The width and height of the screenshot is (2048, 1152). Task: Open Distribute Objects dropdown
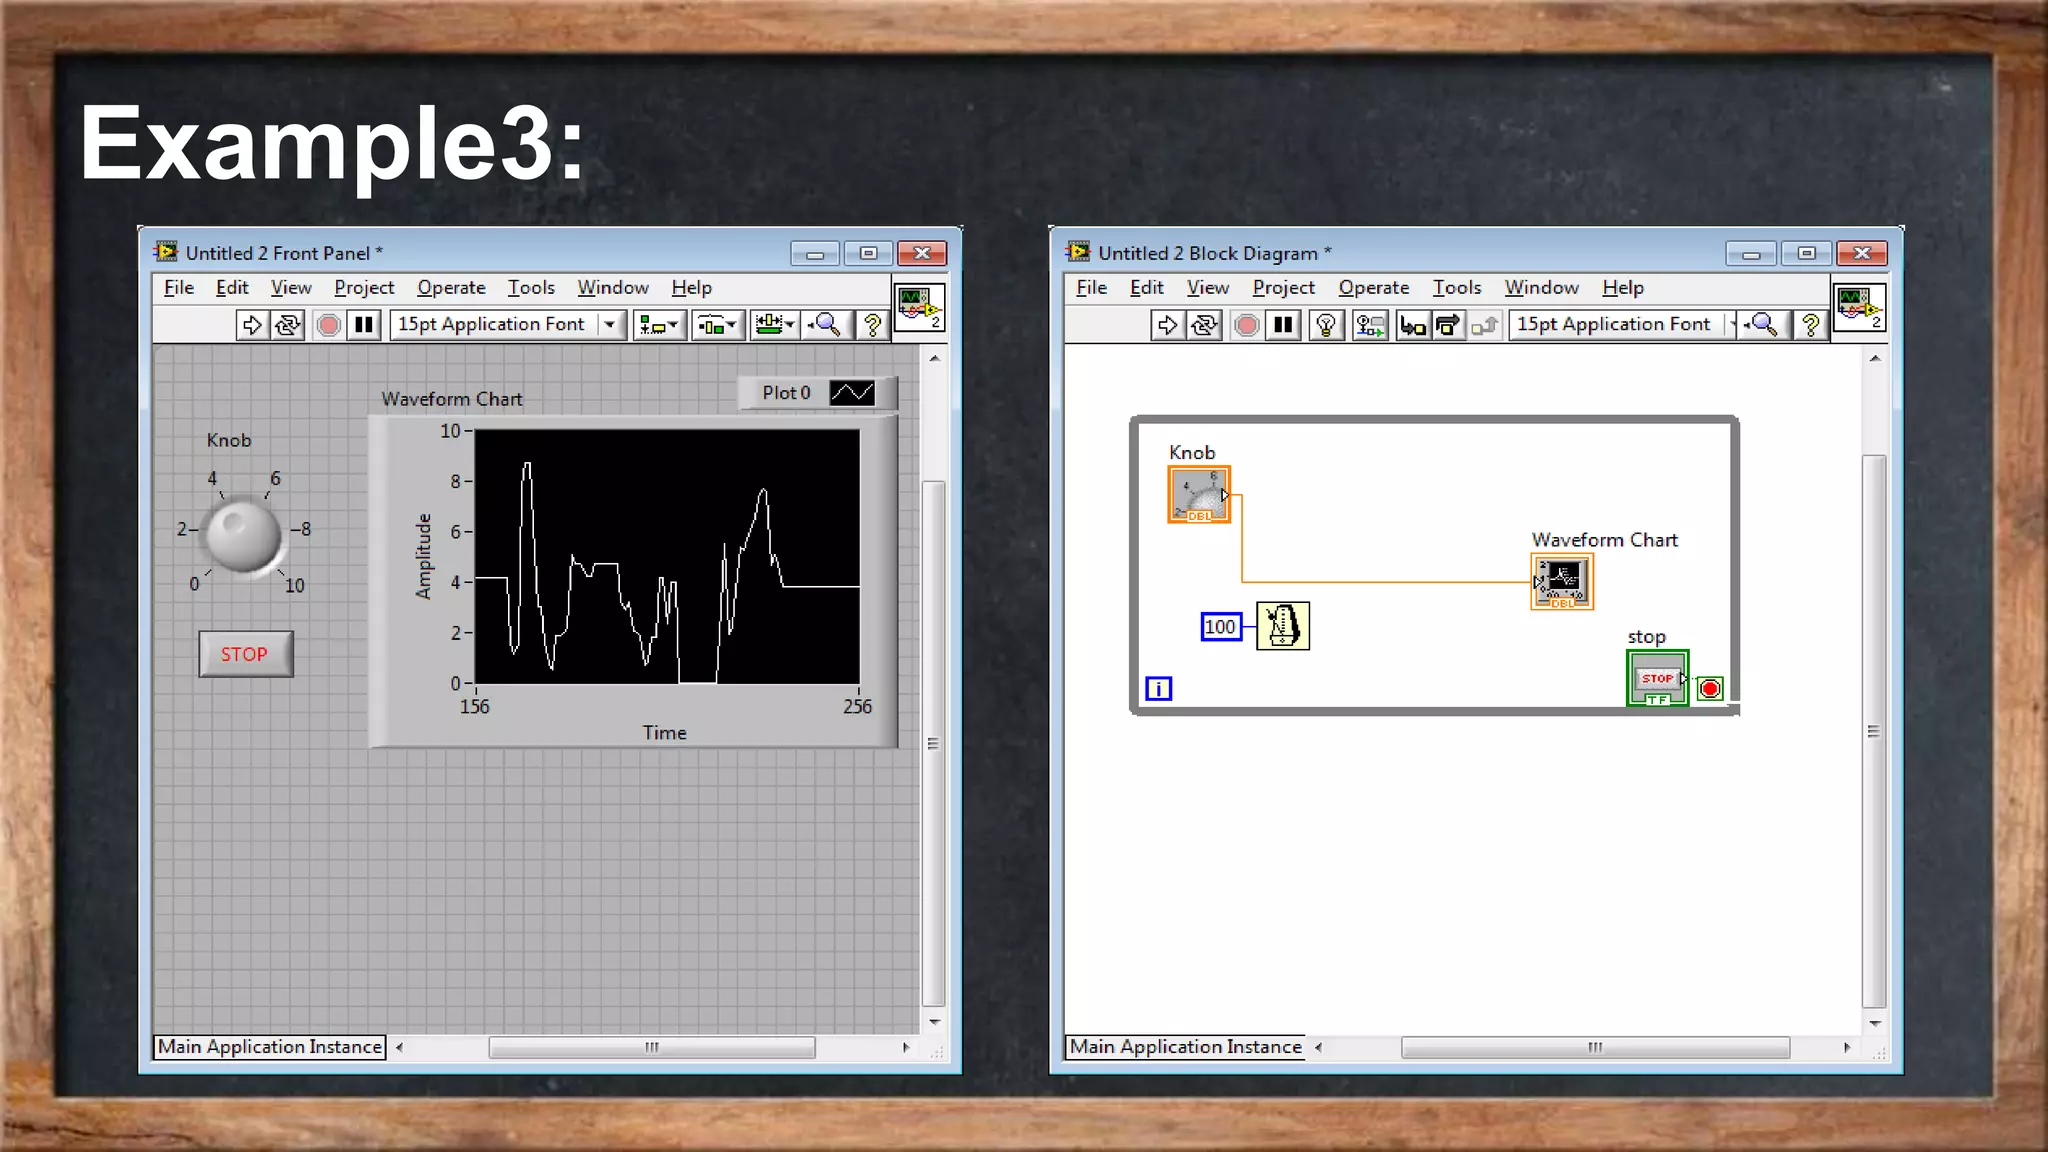pos(717,325)
